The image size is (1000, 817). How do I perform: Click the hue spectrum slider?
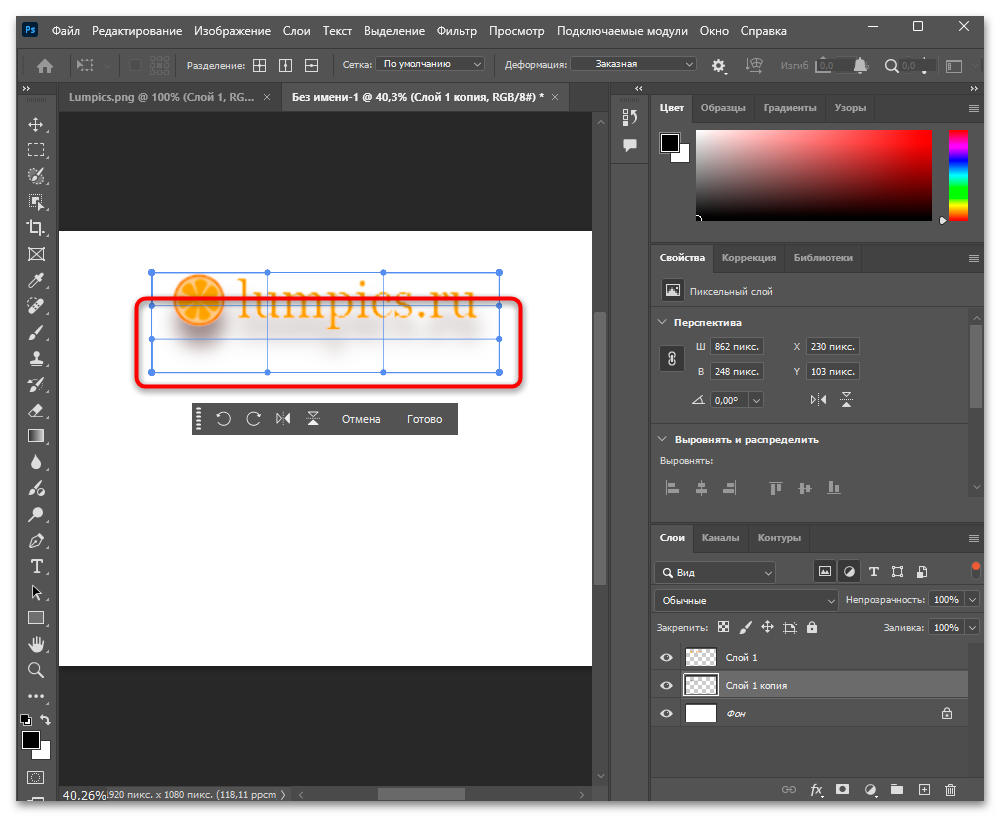958,175
